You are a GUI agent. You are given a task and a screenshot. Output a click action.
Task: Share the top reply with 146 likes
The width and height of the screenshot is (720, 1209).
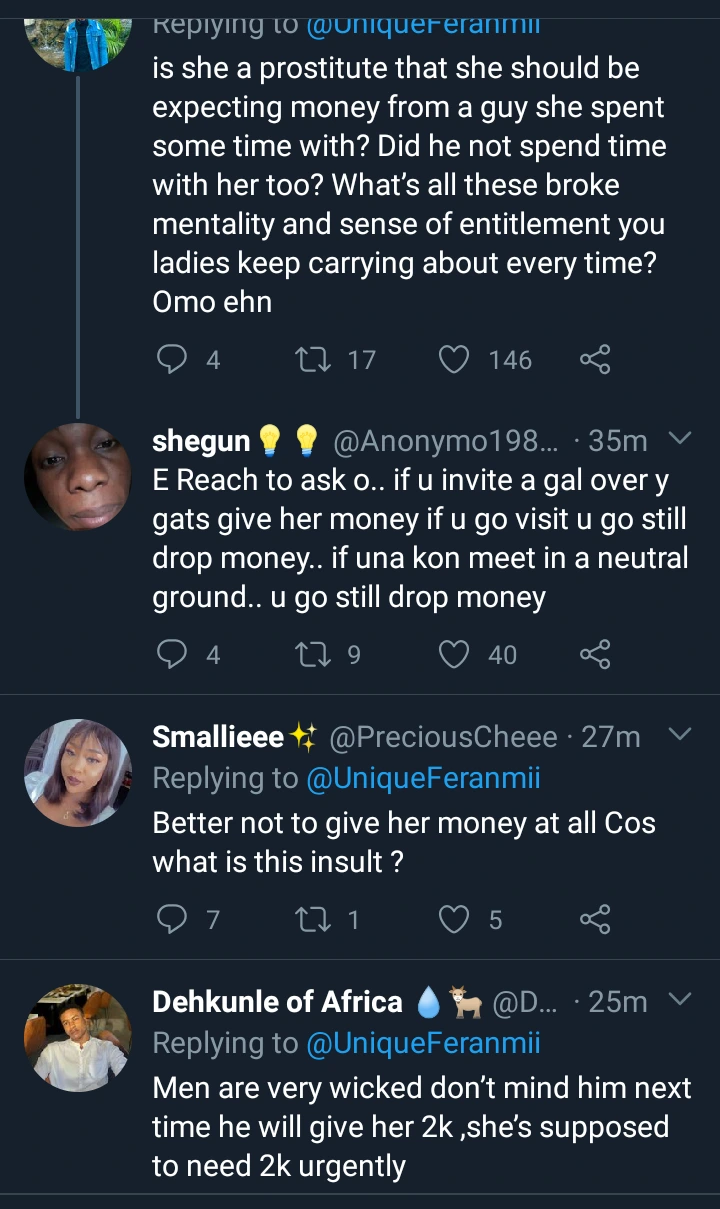595,360
